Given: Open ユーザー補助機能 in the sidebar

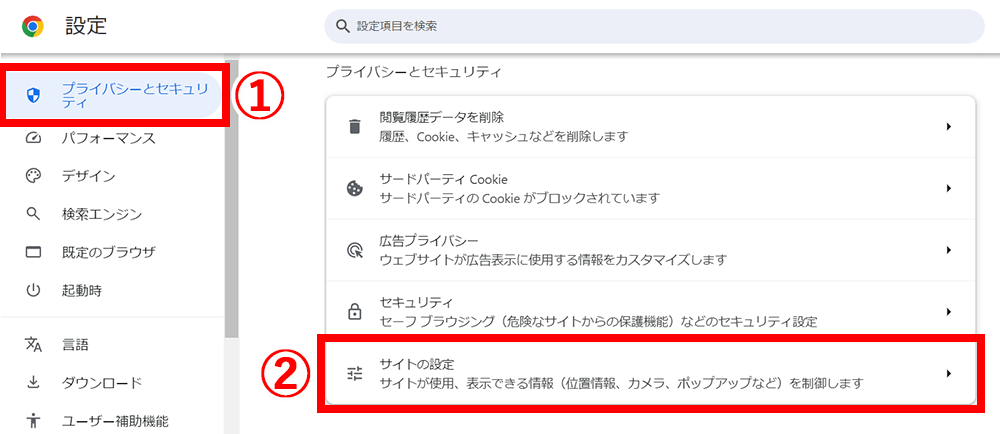Looking at the screenshot, I should 113,421.
